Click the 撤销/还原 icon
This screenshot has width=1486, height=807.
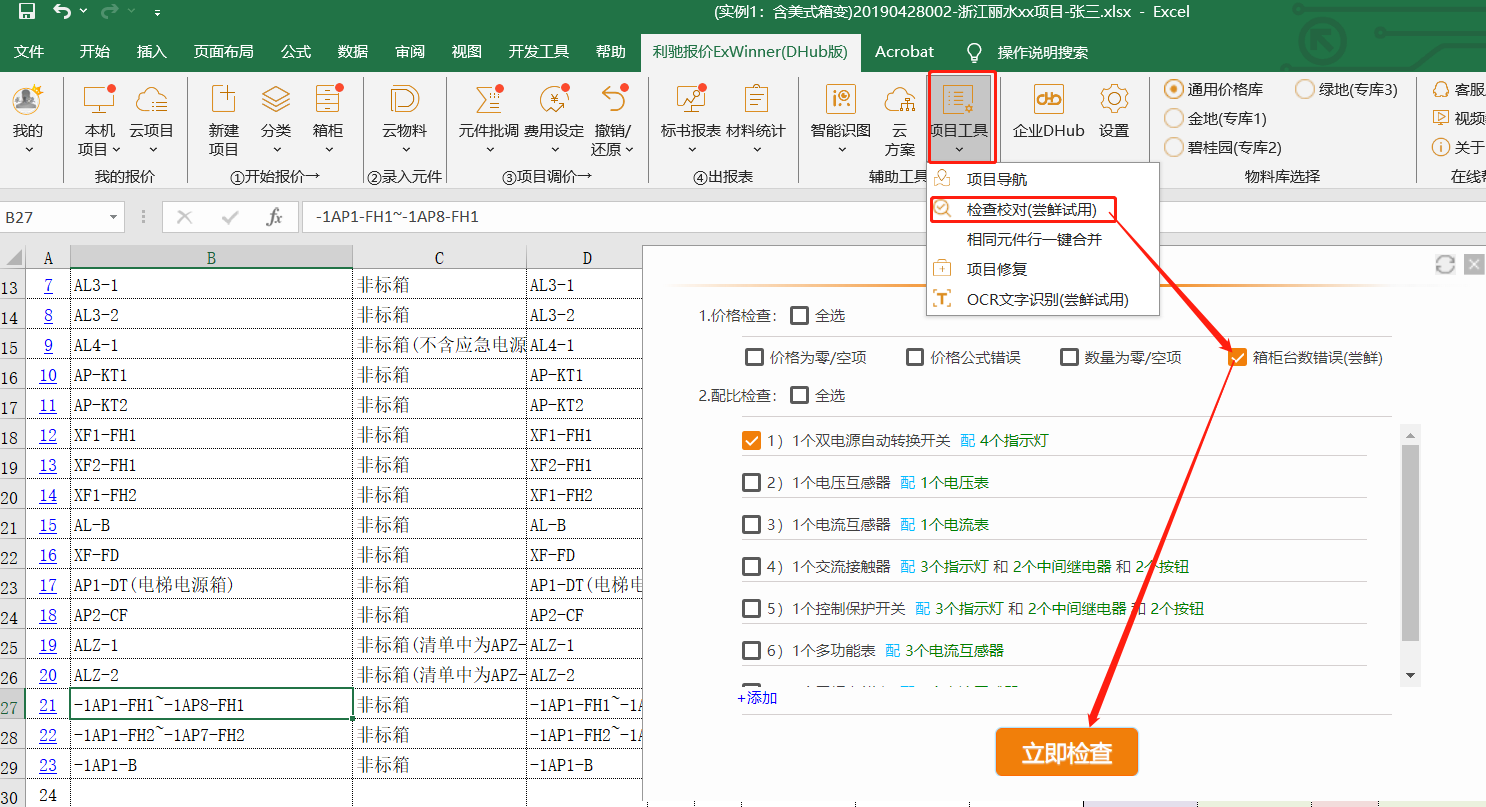(612, 99)
